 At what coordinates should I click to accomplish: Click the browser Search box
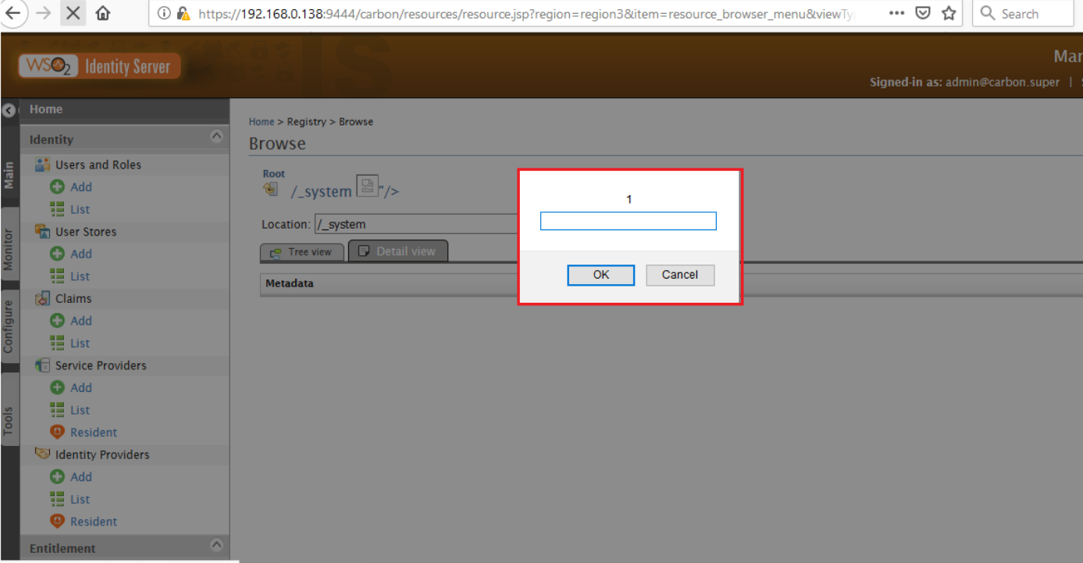click(x=1025, y=13)
